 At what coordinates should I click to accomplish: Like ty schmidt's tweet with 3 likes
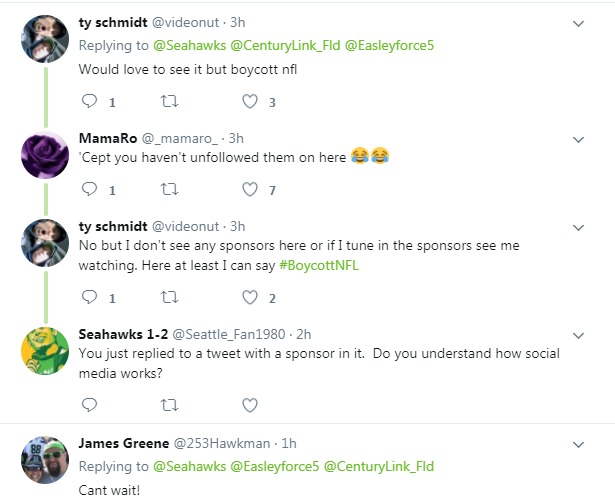coord(250,101)
